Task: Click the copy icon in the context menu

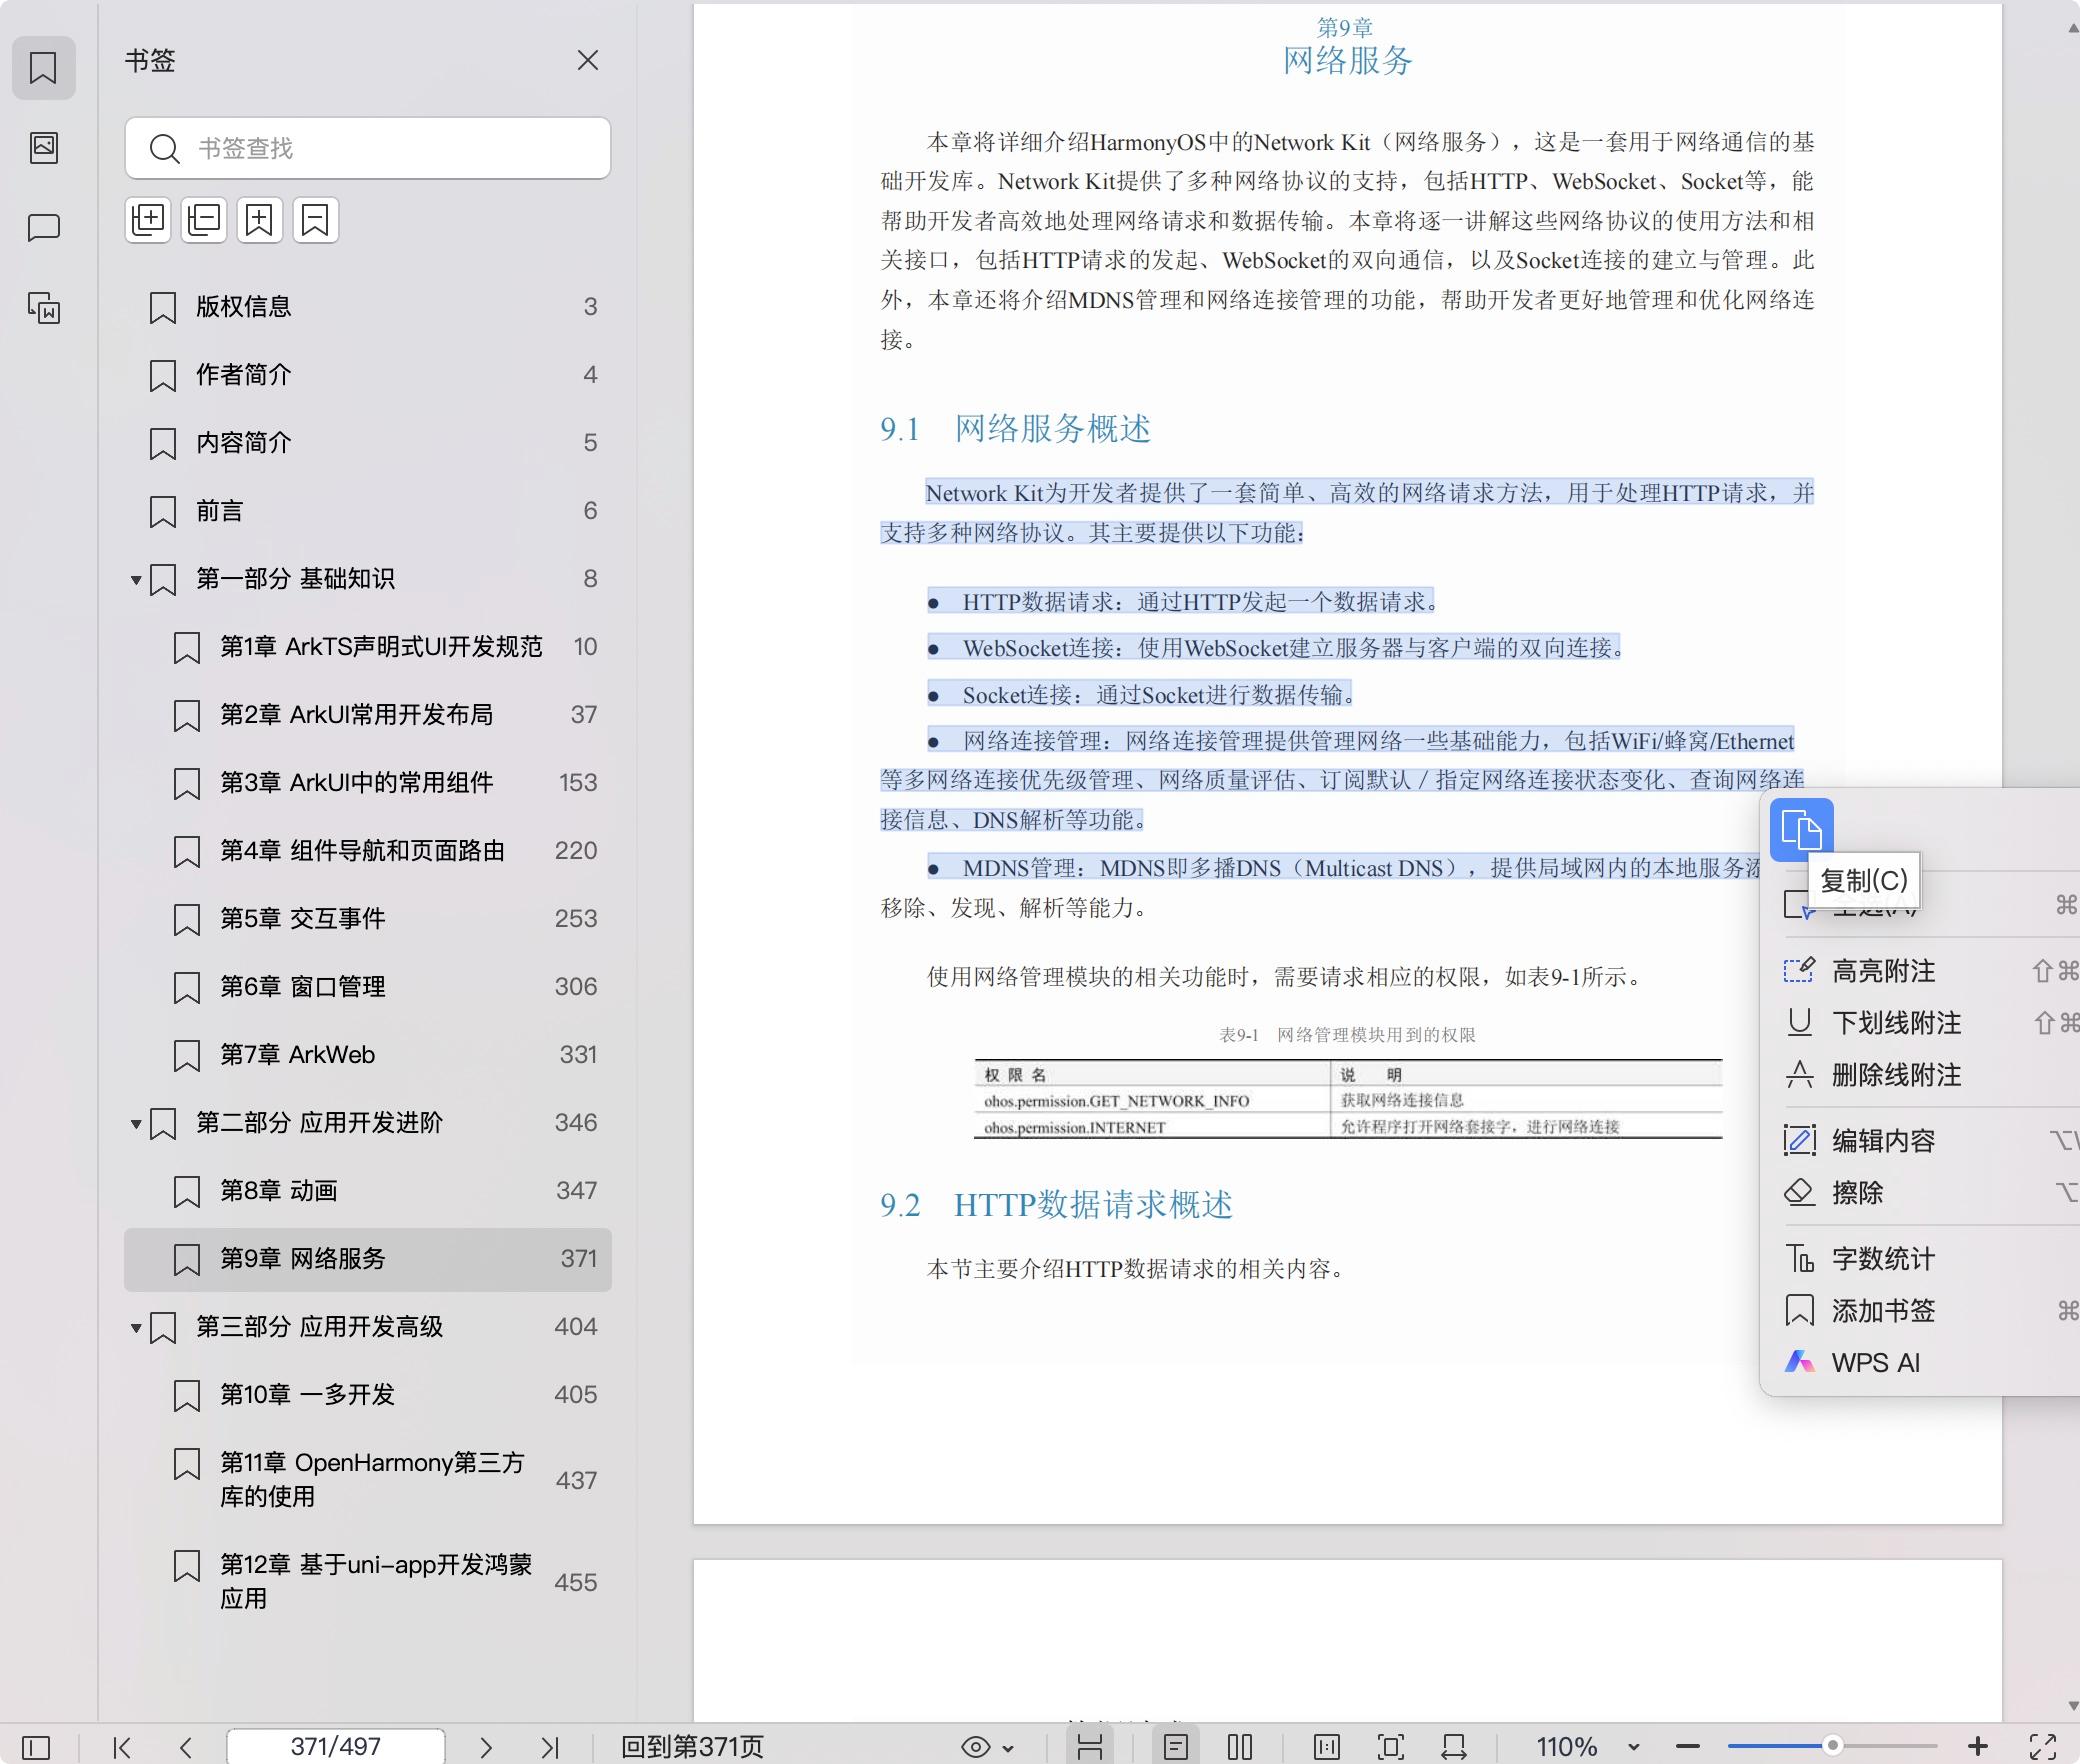Action: point(1801,830)
